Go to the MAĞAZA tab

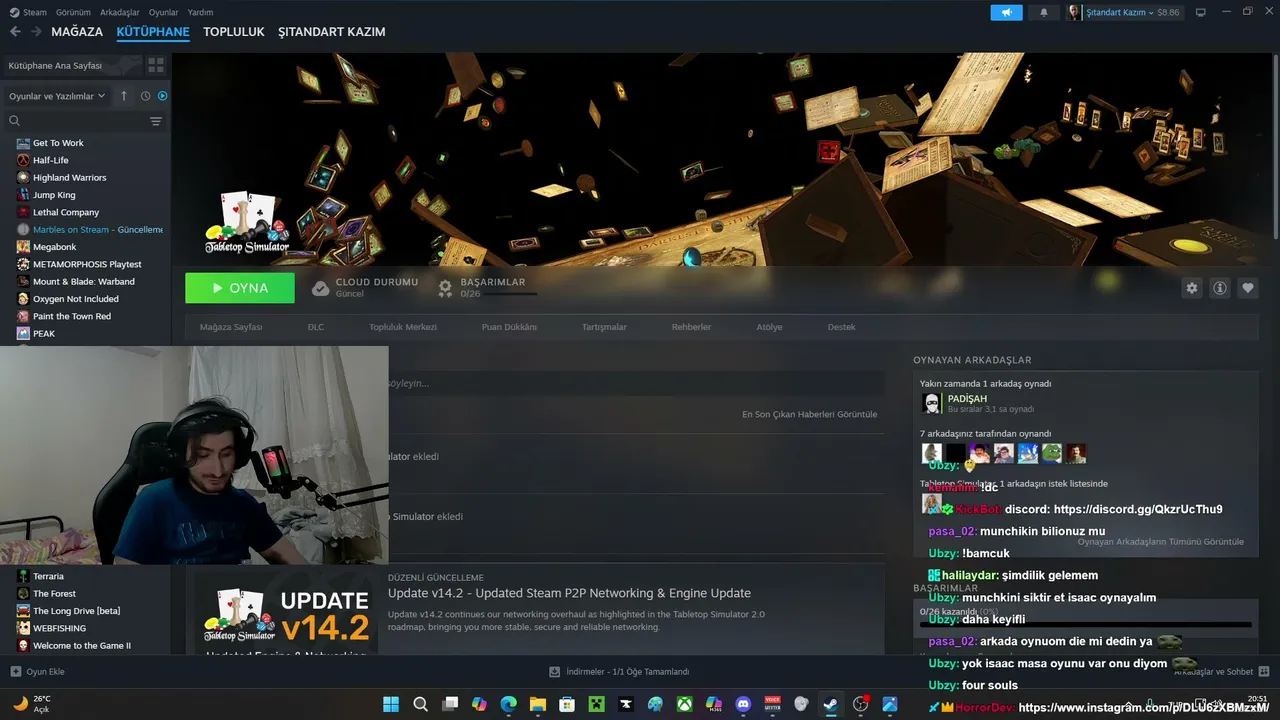[x=77, y=32]
